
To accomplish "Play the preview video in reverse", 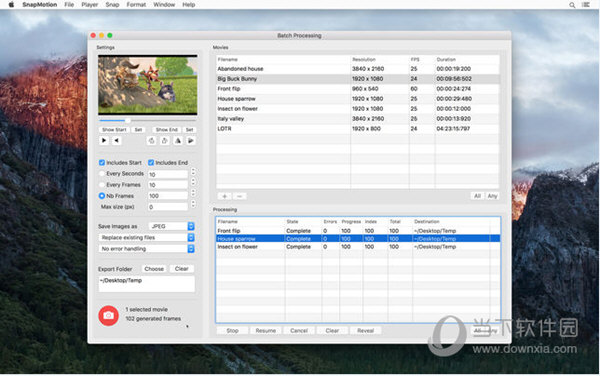I will pyautogui.click(x=116, y=141).
